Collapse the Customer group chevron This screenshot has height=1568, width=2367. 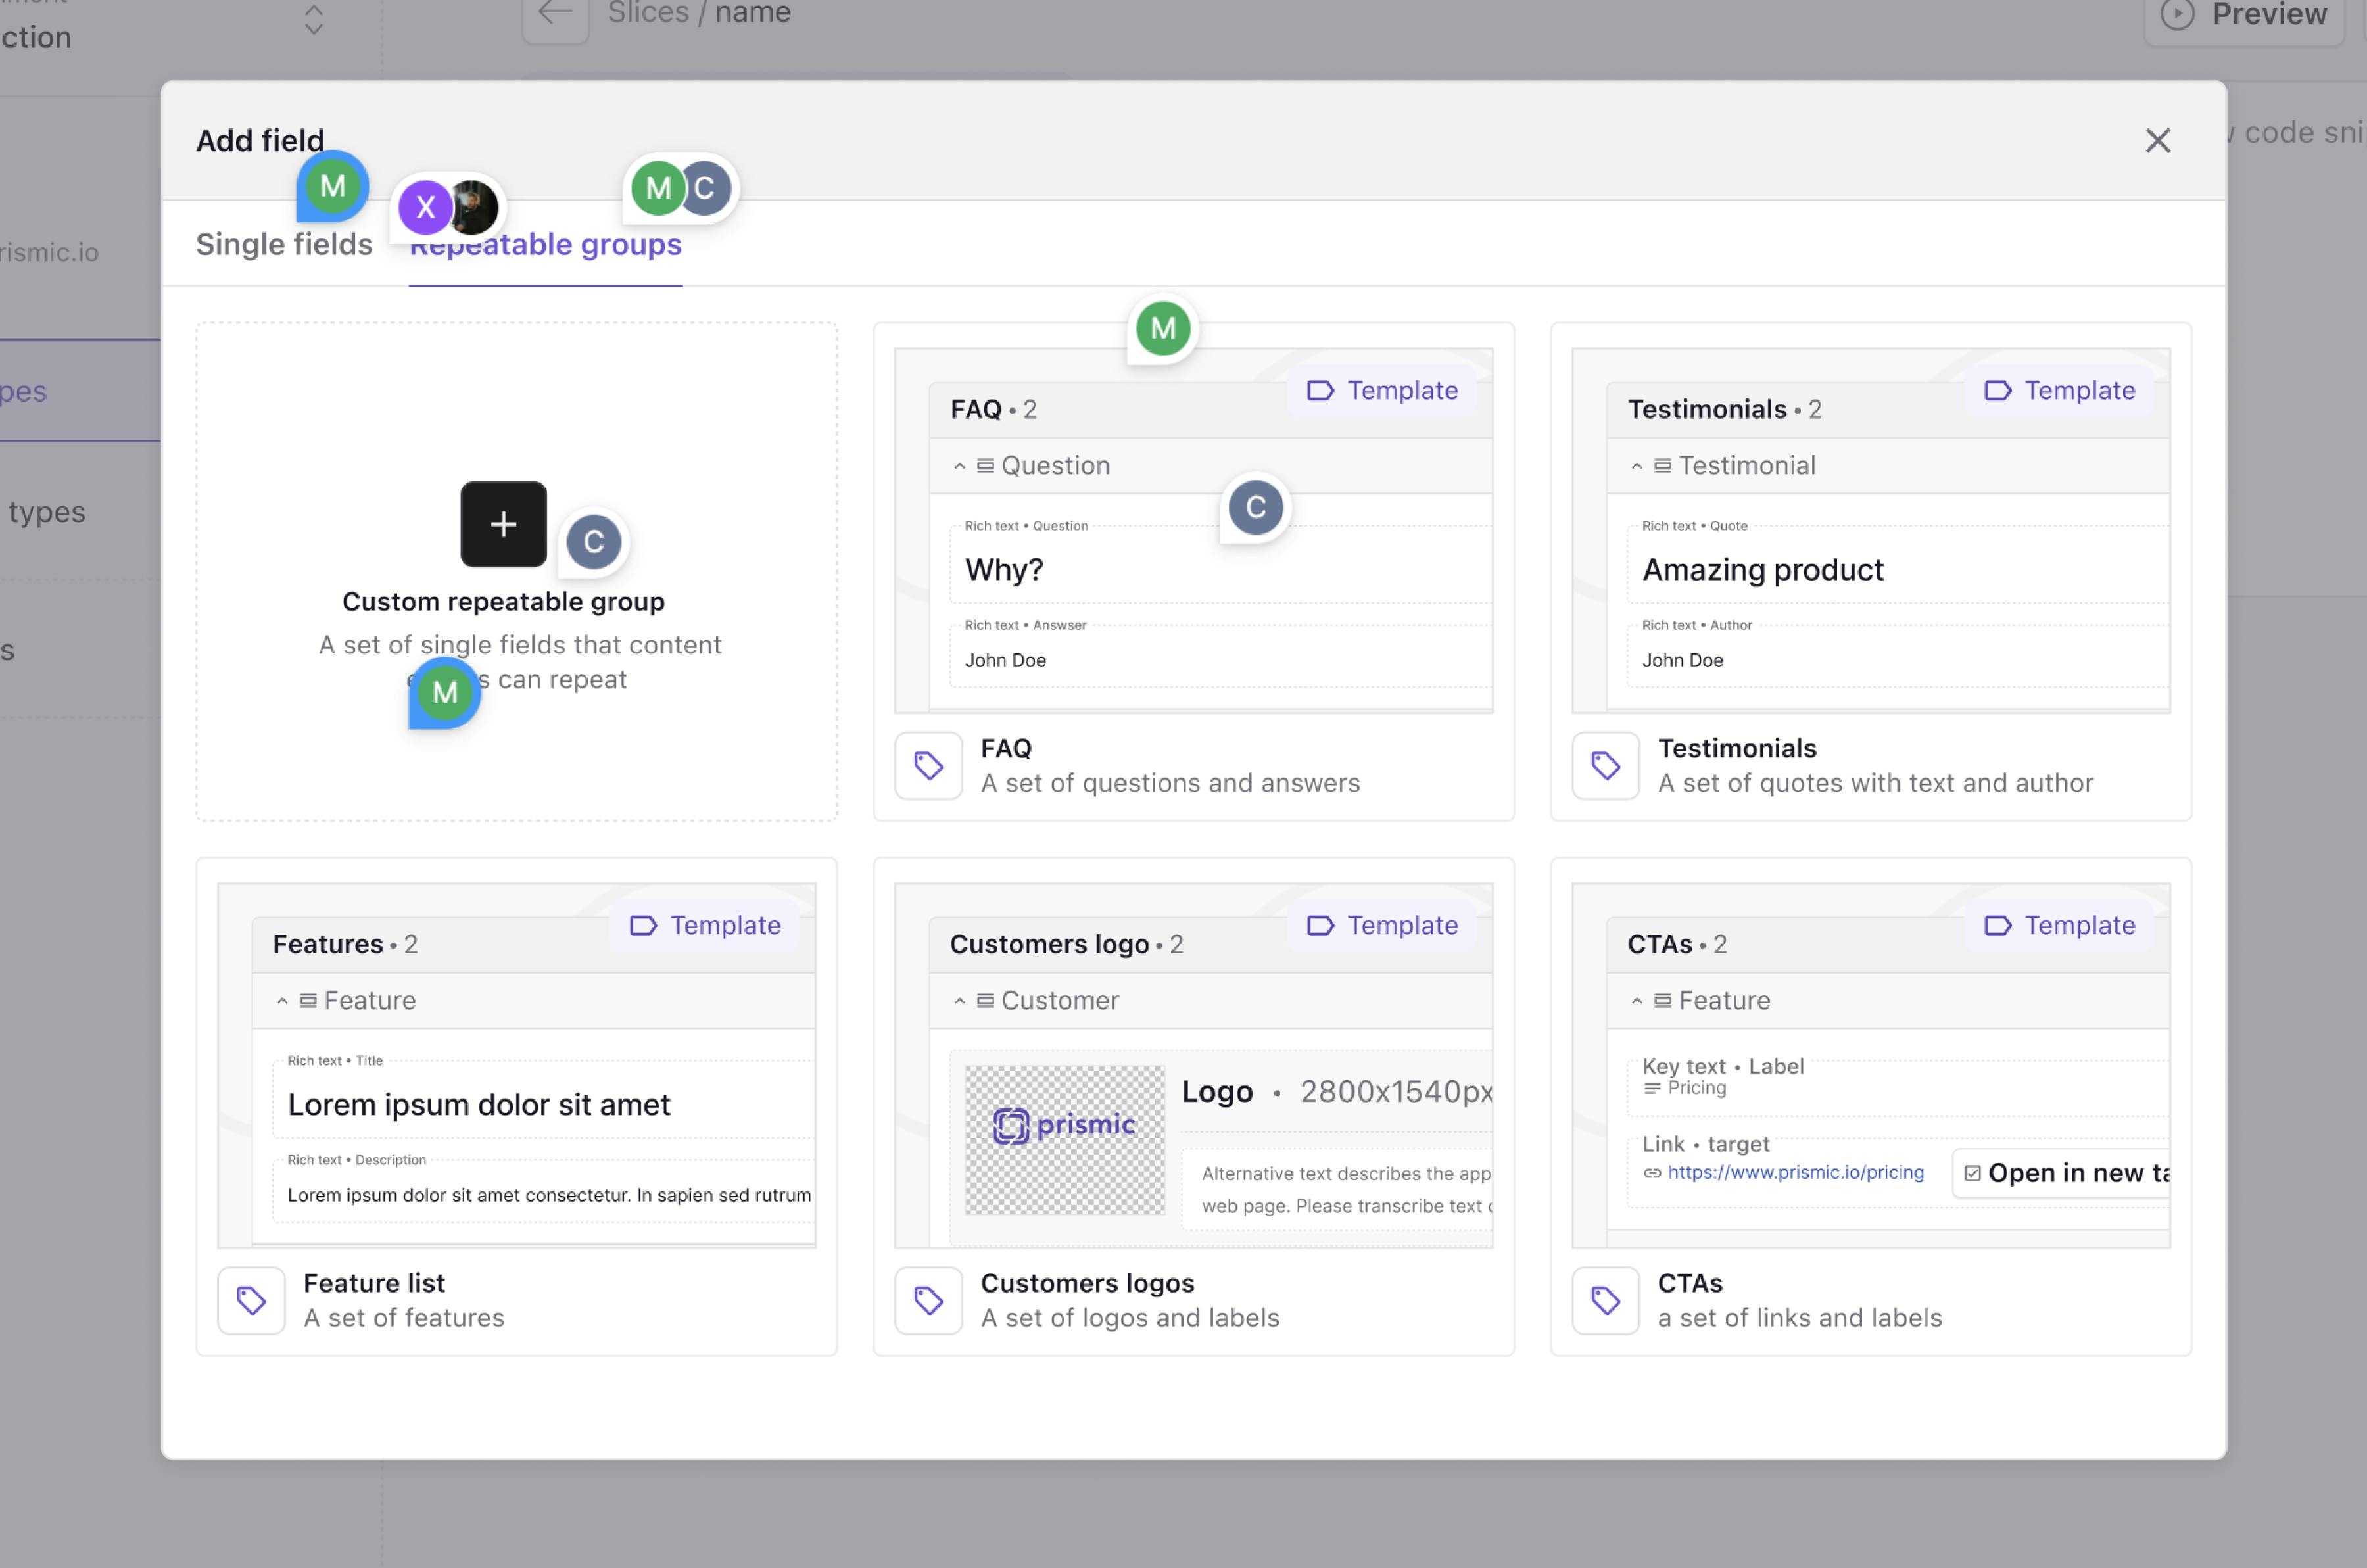(x=959, y=1001)
